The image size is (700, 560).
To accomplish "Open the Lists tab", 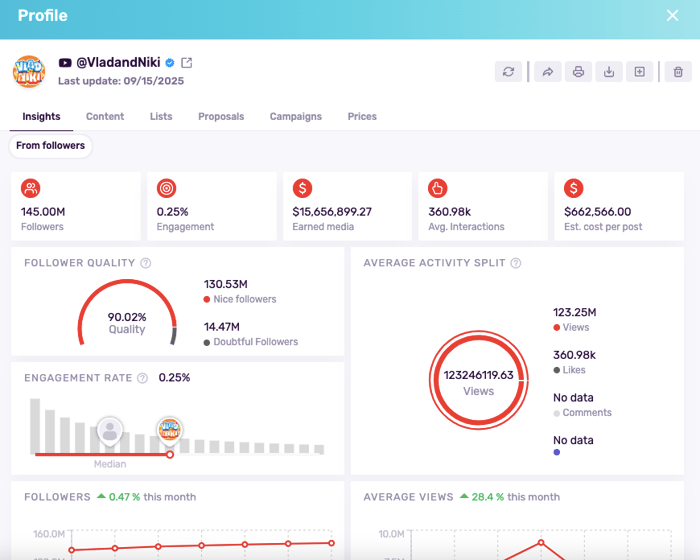I will point(161,117).
